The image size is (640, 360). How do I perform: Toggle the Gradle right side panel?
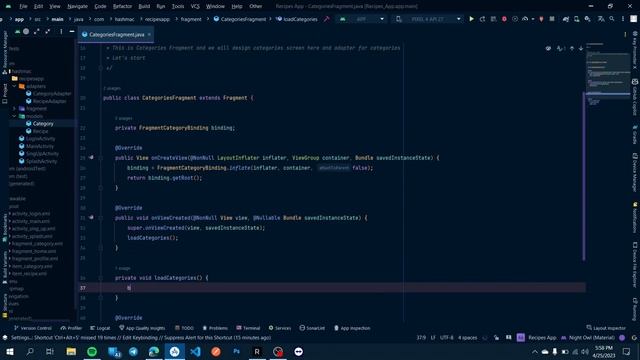[x=635, y=135]
